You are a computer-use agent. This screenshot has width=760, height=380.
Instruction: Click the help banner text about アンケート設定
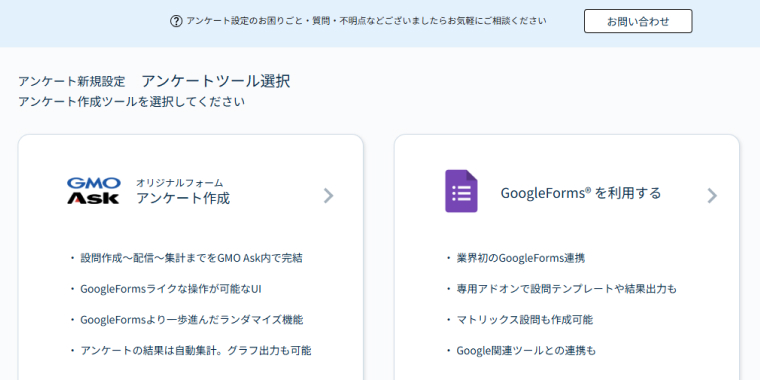click(366, 21)
